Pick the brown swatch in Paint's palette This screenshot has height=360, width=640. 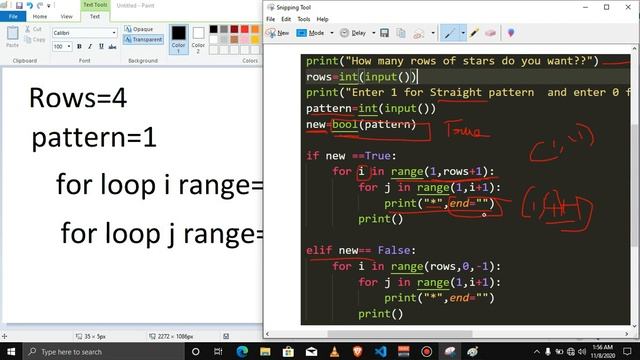point(234,39)
